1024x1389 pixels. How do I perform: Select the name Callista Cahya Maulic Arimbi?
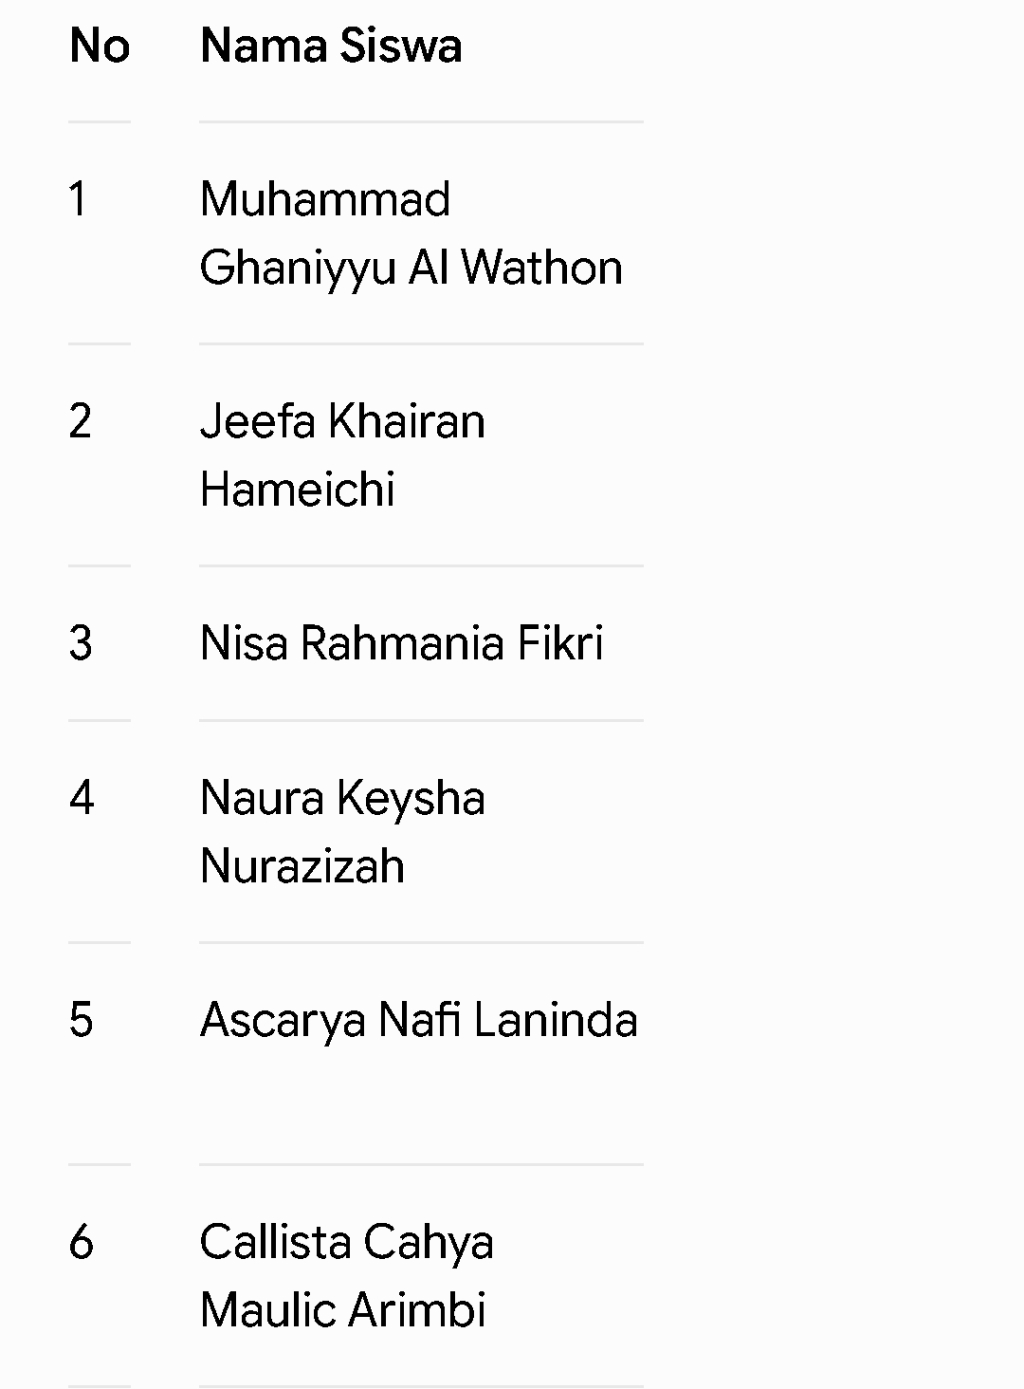(346, 1276)
